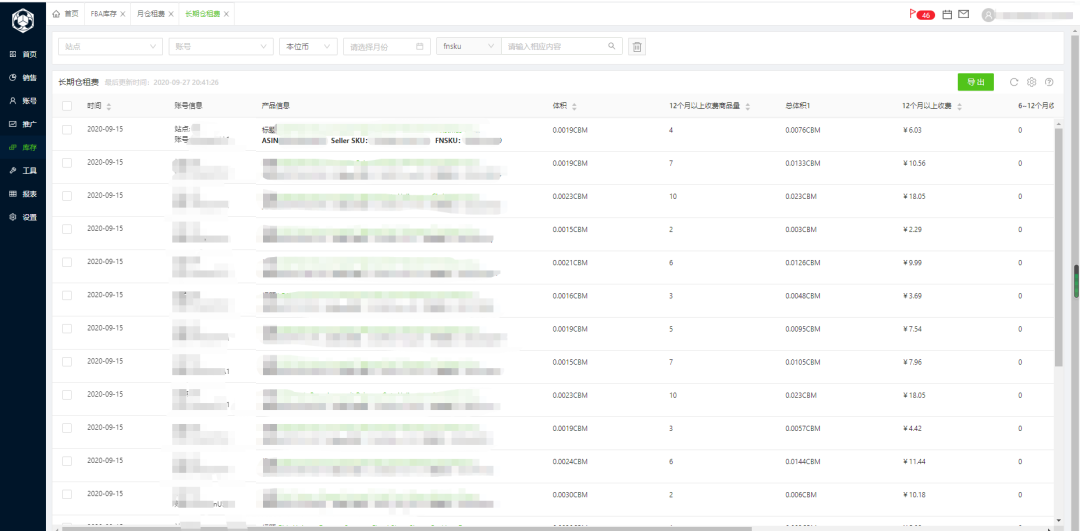This screenshot has height=531, width=1080.
Task: Click the app logo in the sidebar
Action: [22, 21]
